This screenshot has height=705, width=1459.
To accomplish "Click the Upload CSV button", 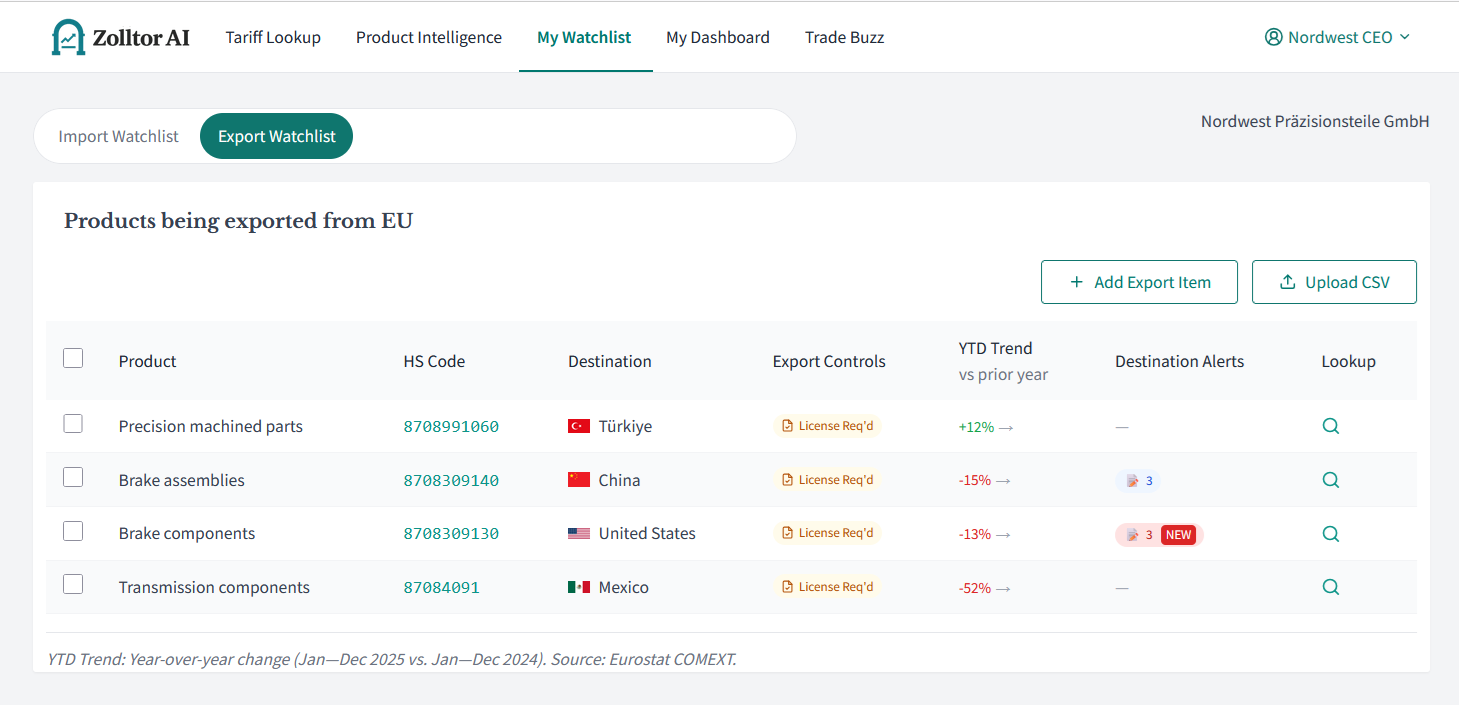I will coord(1334,282).
